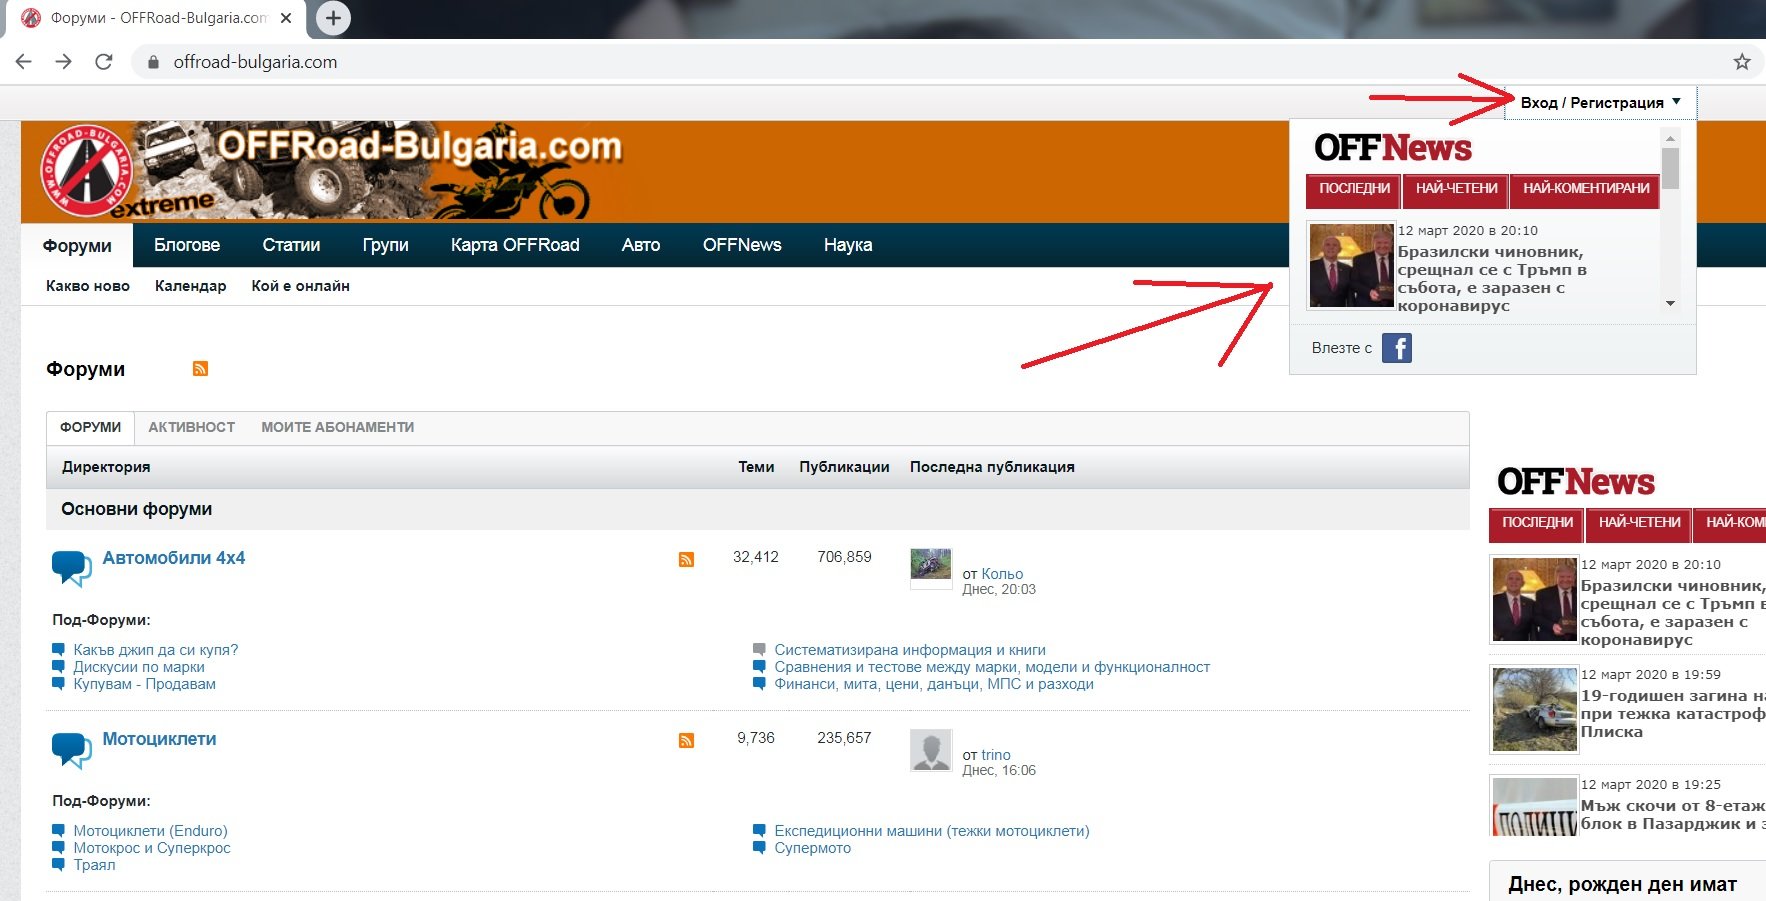
Task: Open the Авто menu item
Action: pos(641,245)
